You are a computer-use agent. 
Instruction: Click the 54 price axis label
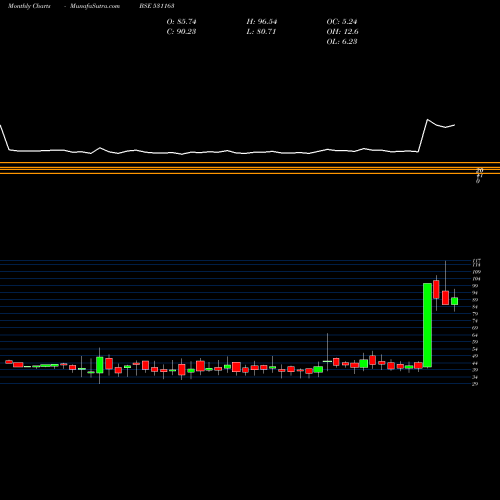click(x=475, y=349)
